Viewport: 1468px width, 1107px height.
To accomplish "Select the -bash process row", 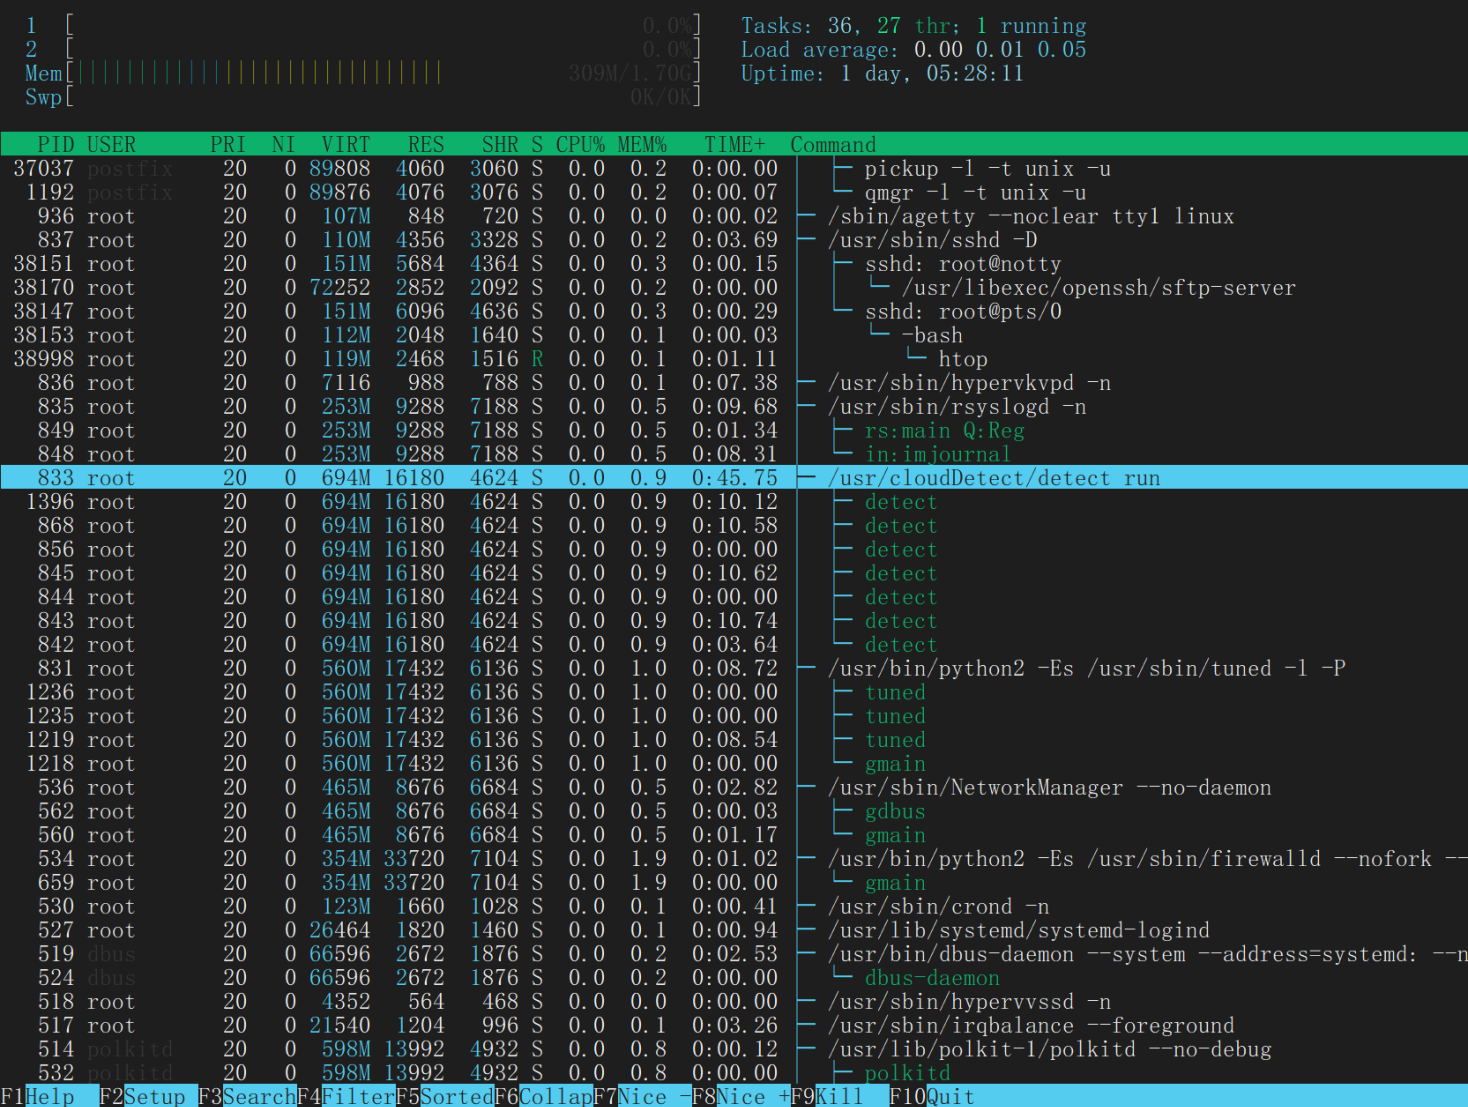I will tap(734, 335).
